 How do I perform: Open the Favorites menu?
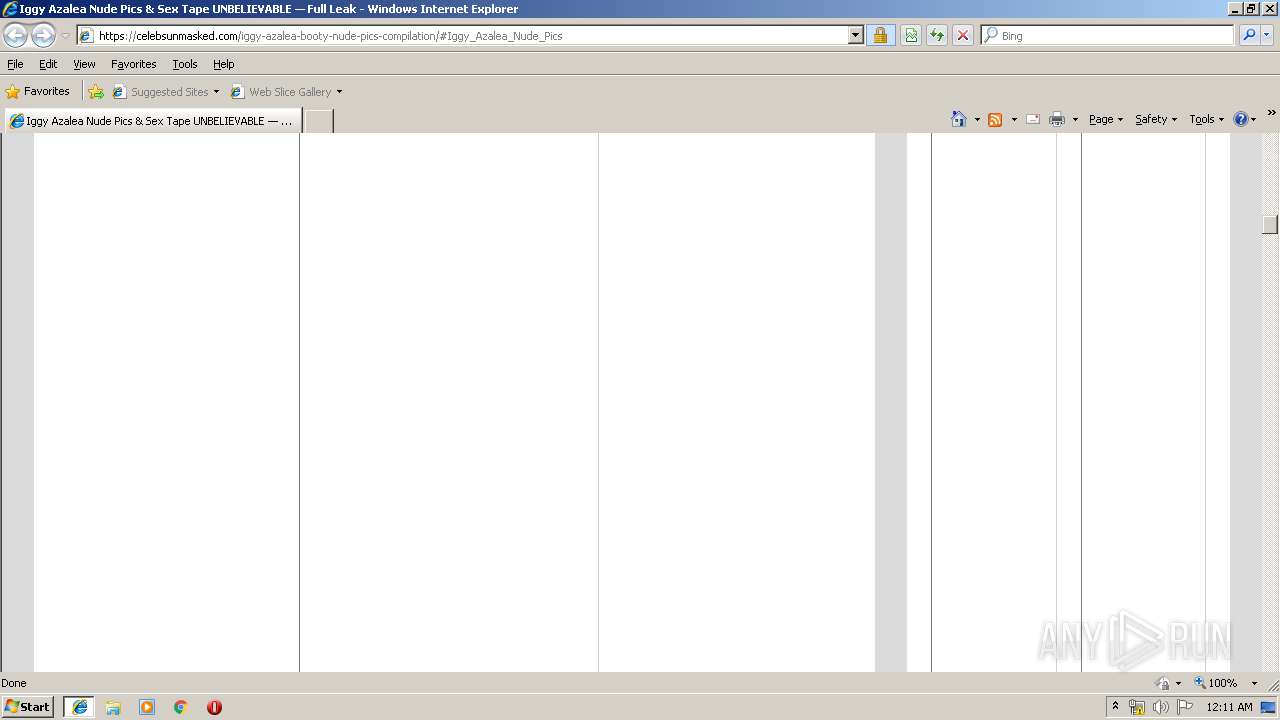[x=134, y=64]
